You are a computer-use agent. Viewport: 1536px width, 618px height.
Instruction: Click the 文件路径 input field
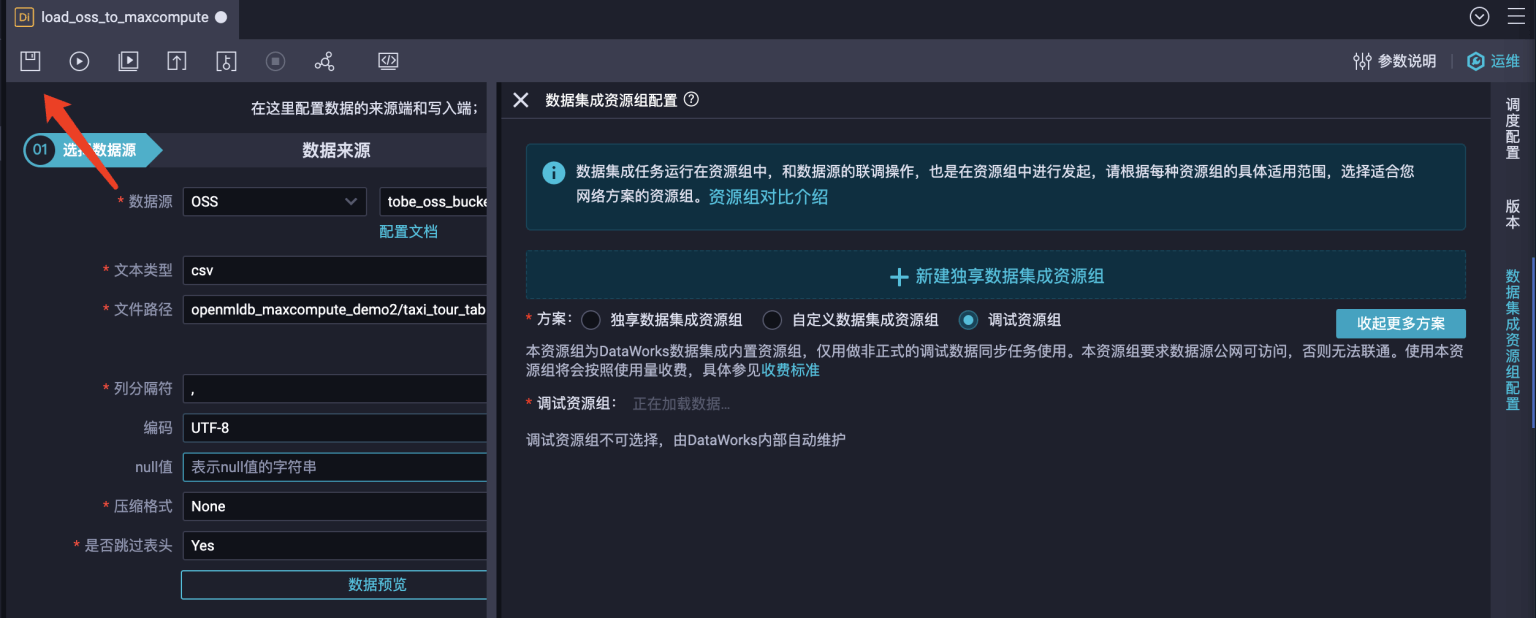(334, 310)
